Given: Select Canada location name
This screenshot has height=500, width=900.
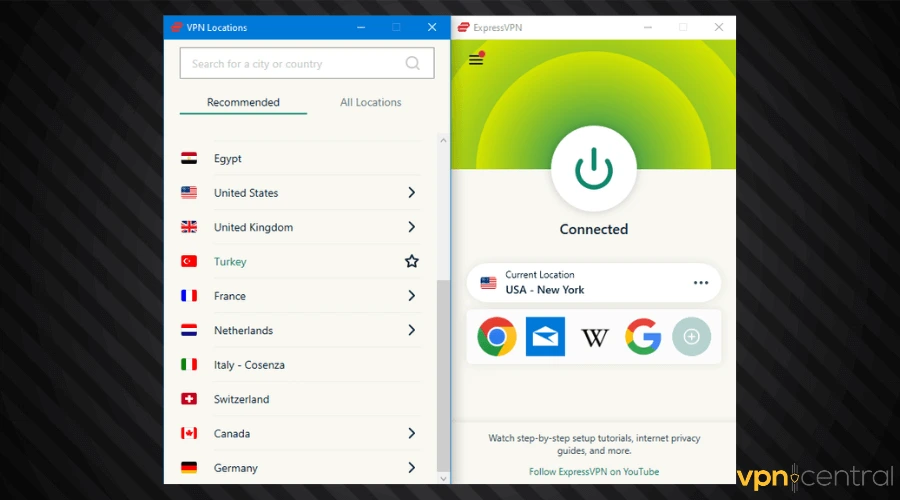Looking at the screenshot, I should 232,433.
